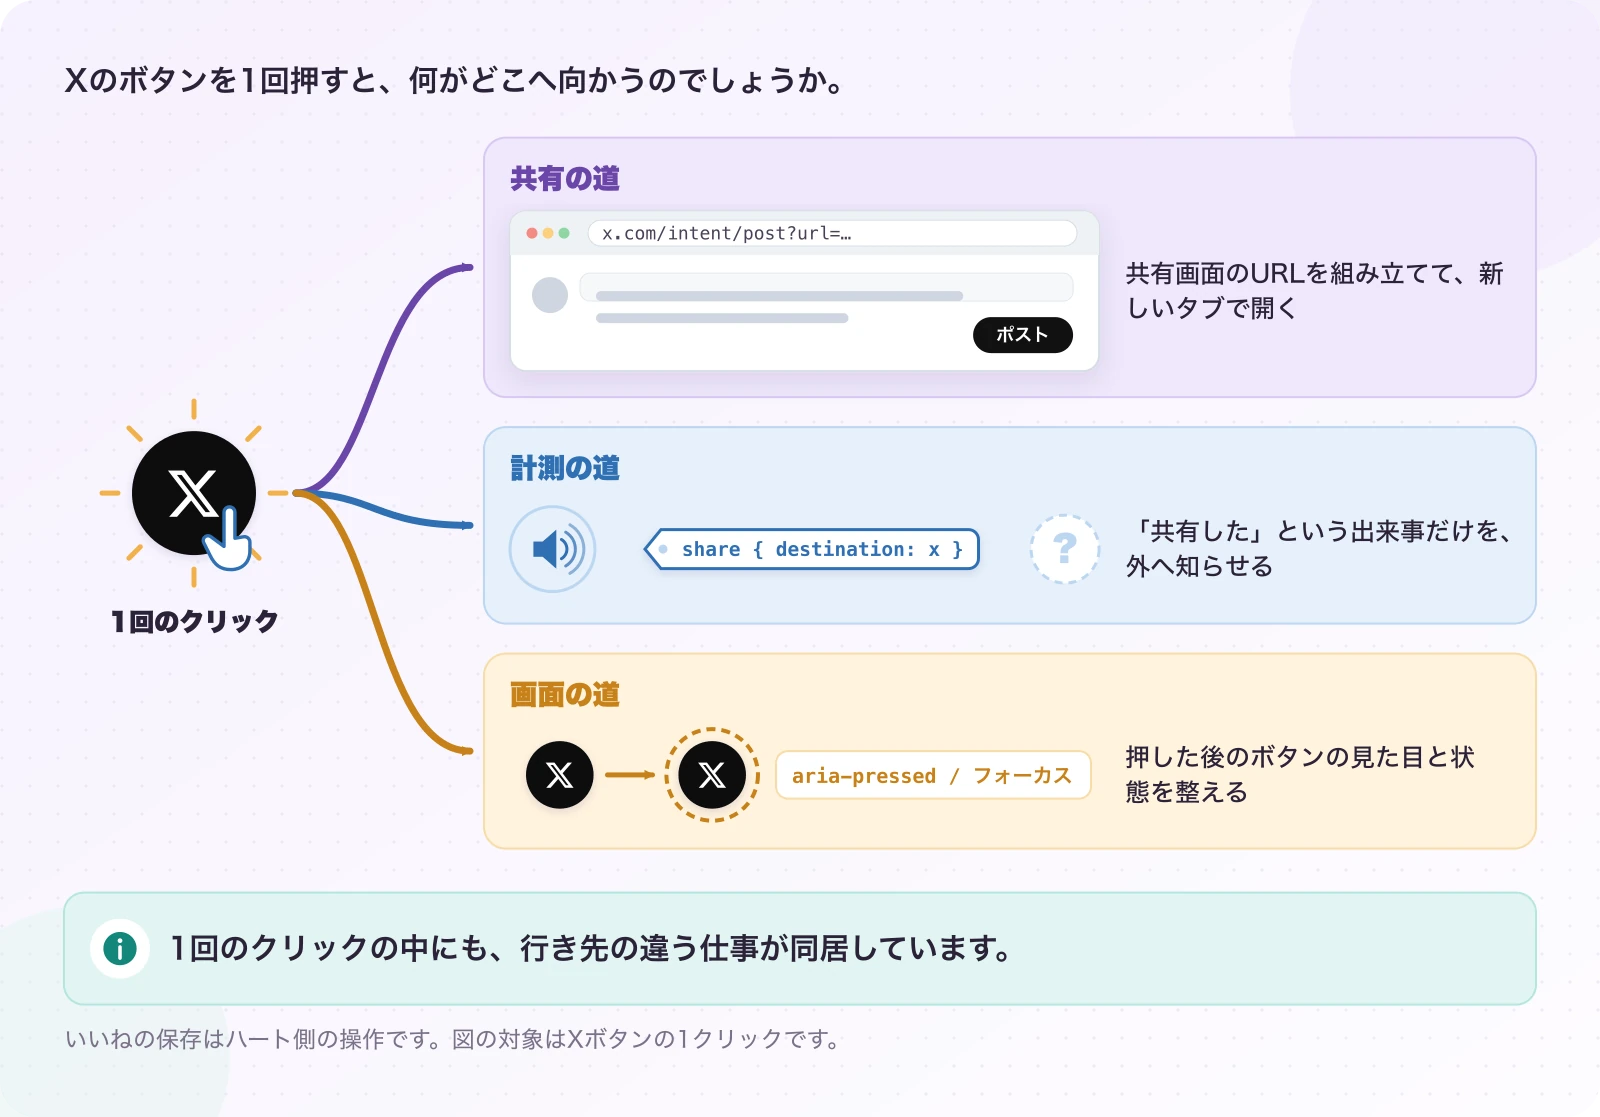1600x1117 pixels.
Task: Click the red window dot in mock browser
Action: tap(532, 233)
